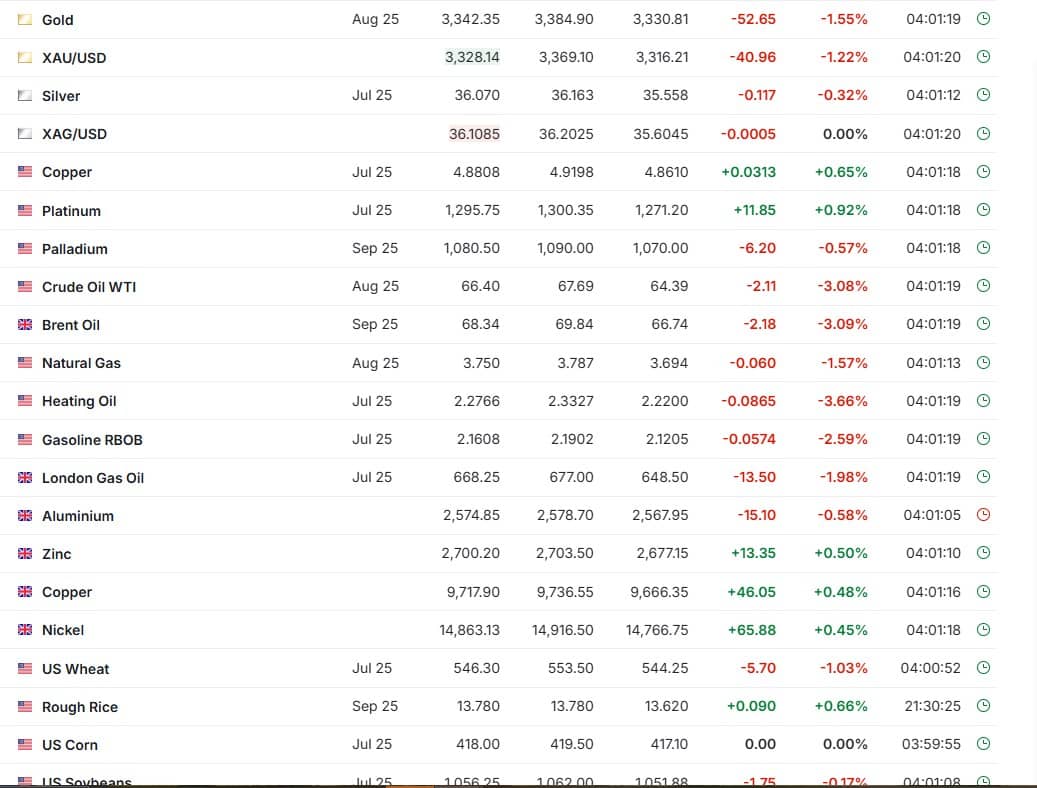Image resolution: width=1037 pixels, height=788 pixels.
Task: Click the silver bar icon beside XAG/USD
Action: (x=25, y=134)
